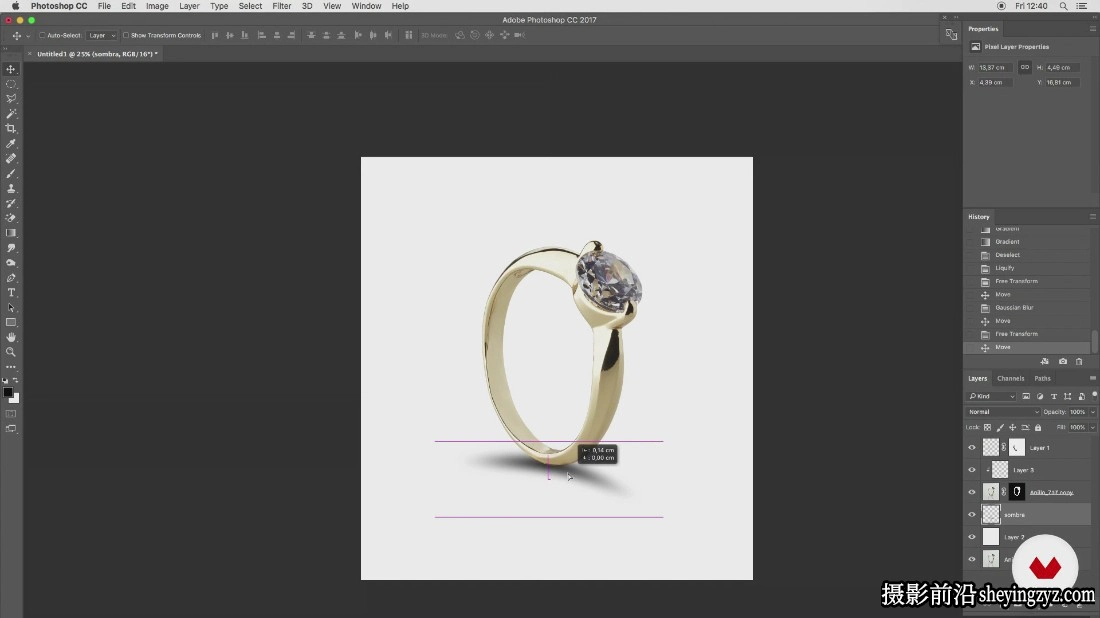Image resolution: width=1100 pixels, height=618 pixels.
Task: Open Fill slider dropdown arrow
Action: (1093, 427)
